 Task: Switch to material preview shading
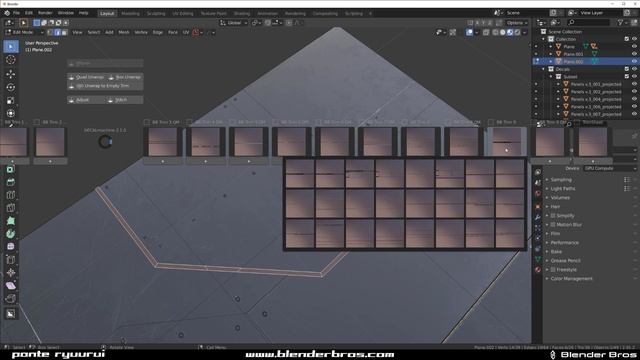coord(510,32)
